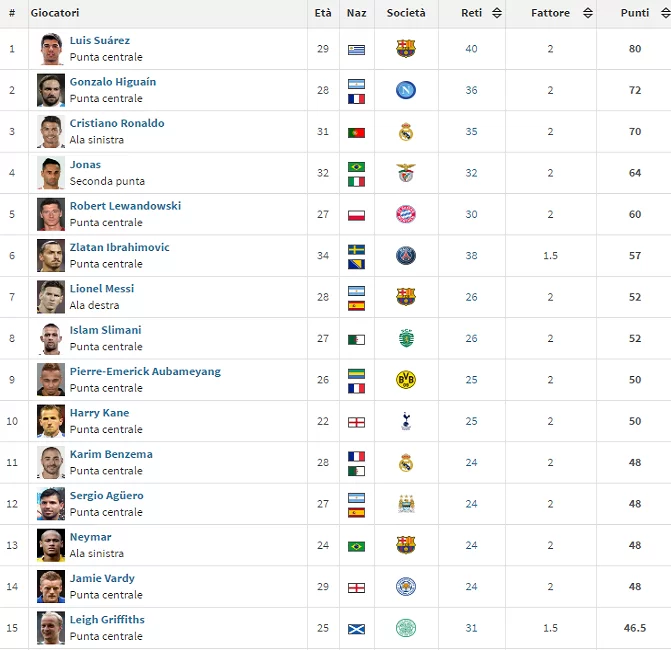Open the Borussia Dortmund club crest
The height and width of the screenshot is (650, 671).
click(405, 379)
